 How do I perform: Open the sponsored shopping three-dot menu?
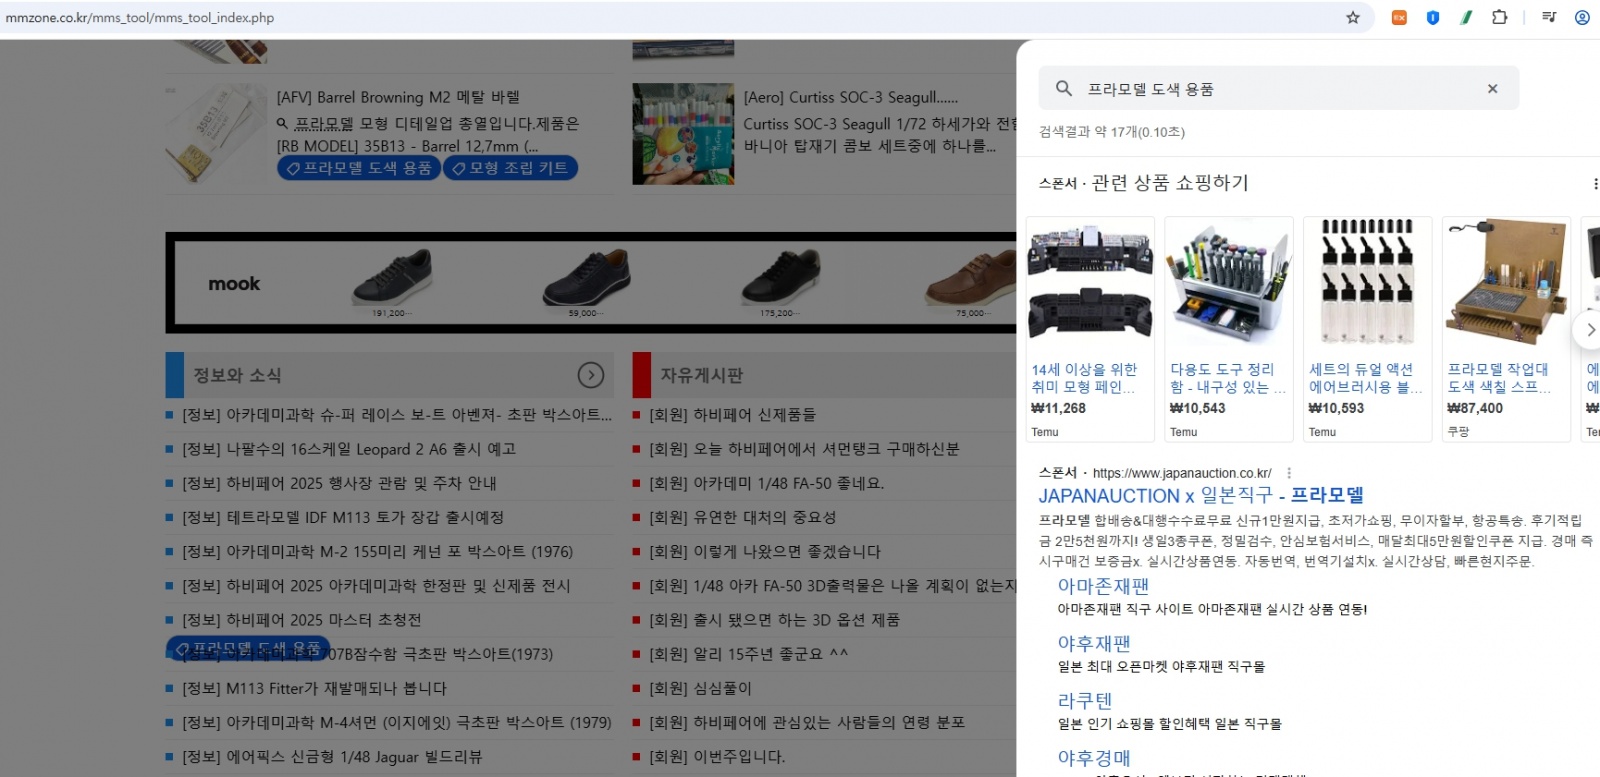pyautogui.click(x=1594, y=184)
